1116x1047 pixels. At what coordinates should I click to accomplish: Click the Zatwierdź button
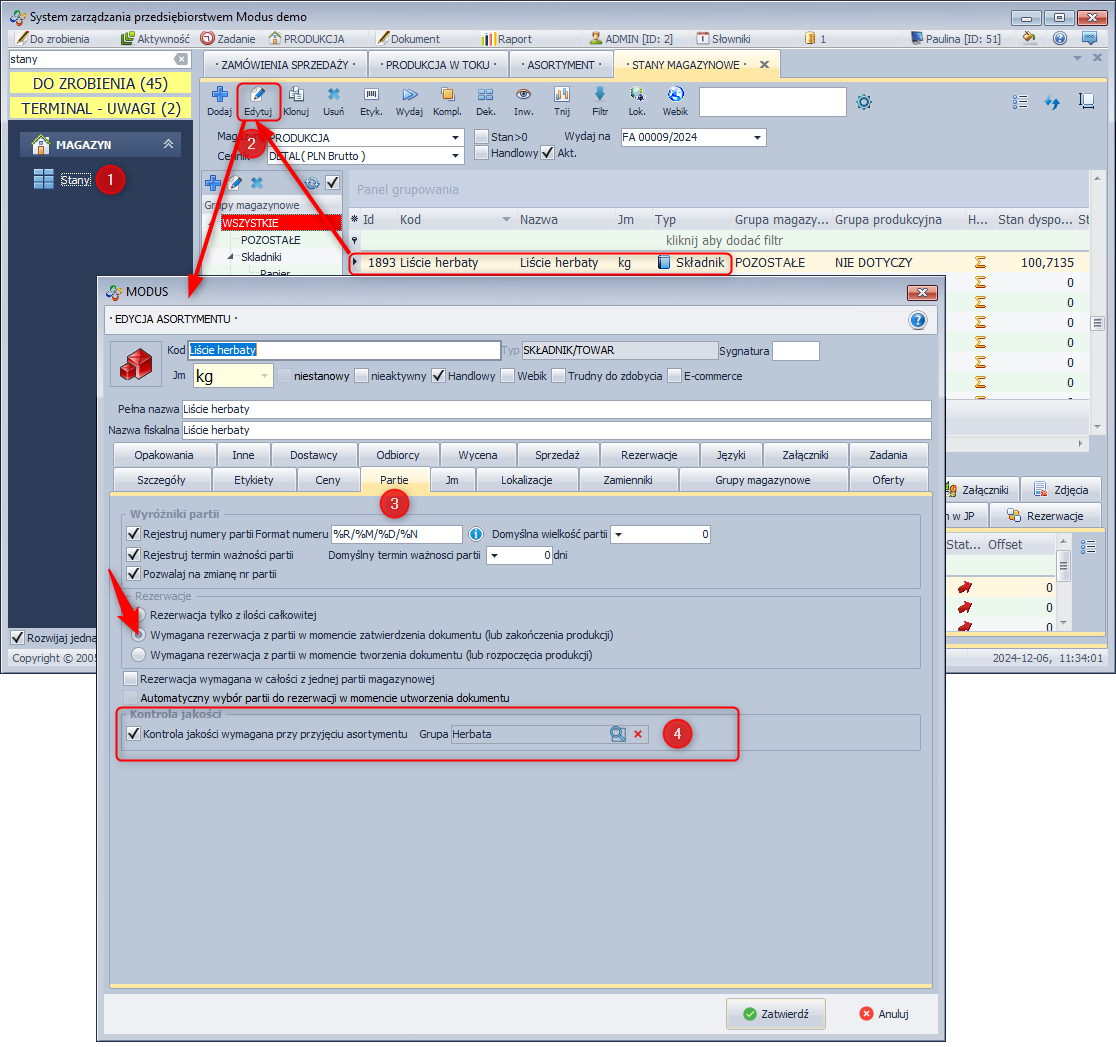tap(776, 1013)
